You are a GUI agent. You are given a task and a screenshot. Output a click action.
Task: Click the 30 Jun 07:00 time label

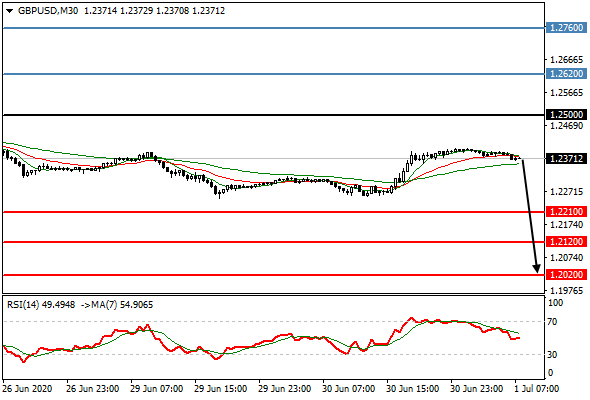(348, 389)
